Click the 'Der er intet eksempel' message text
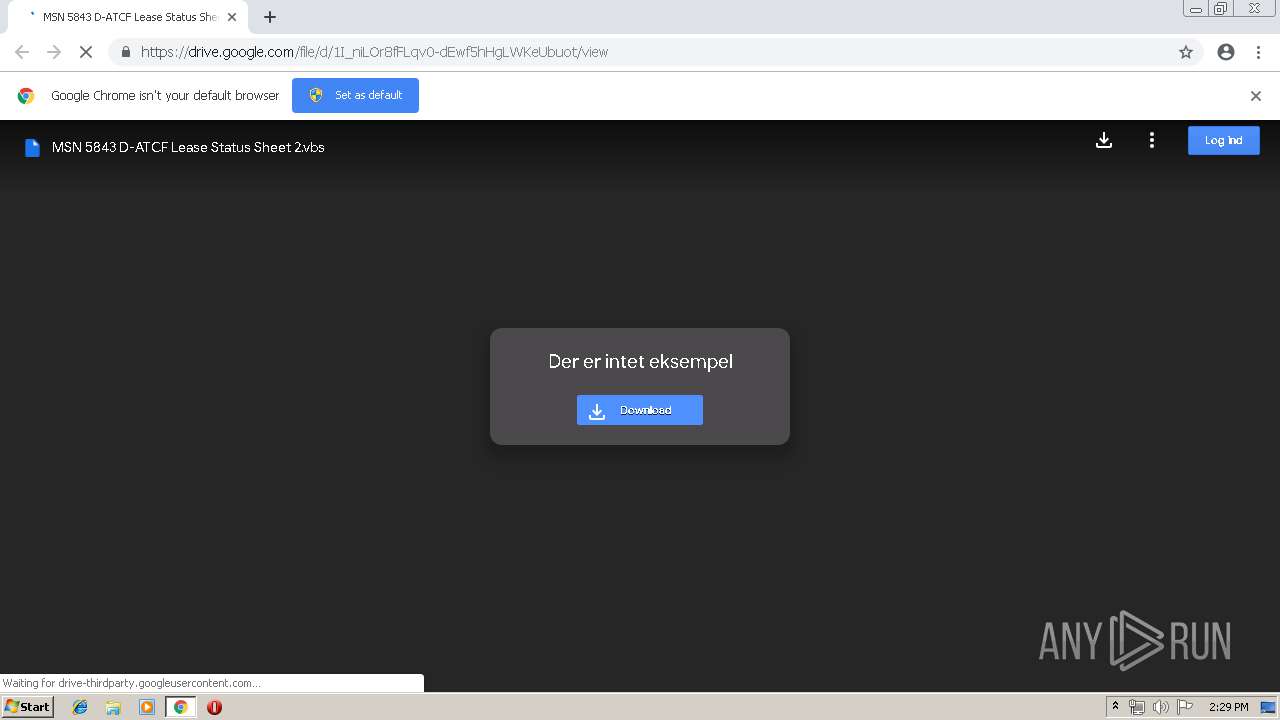The width and height of the screenshot is (1280, 720). point(640,361)
